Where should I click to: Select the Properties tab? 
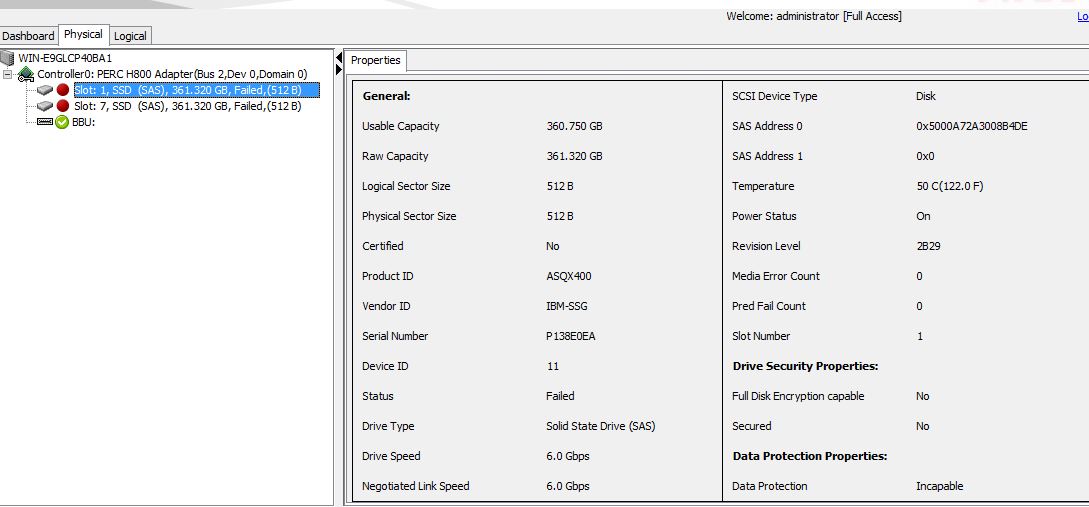pos(376,60)
